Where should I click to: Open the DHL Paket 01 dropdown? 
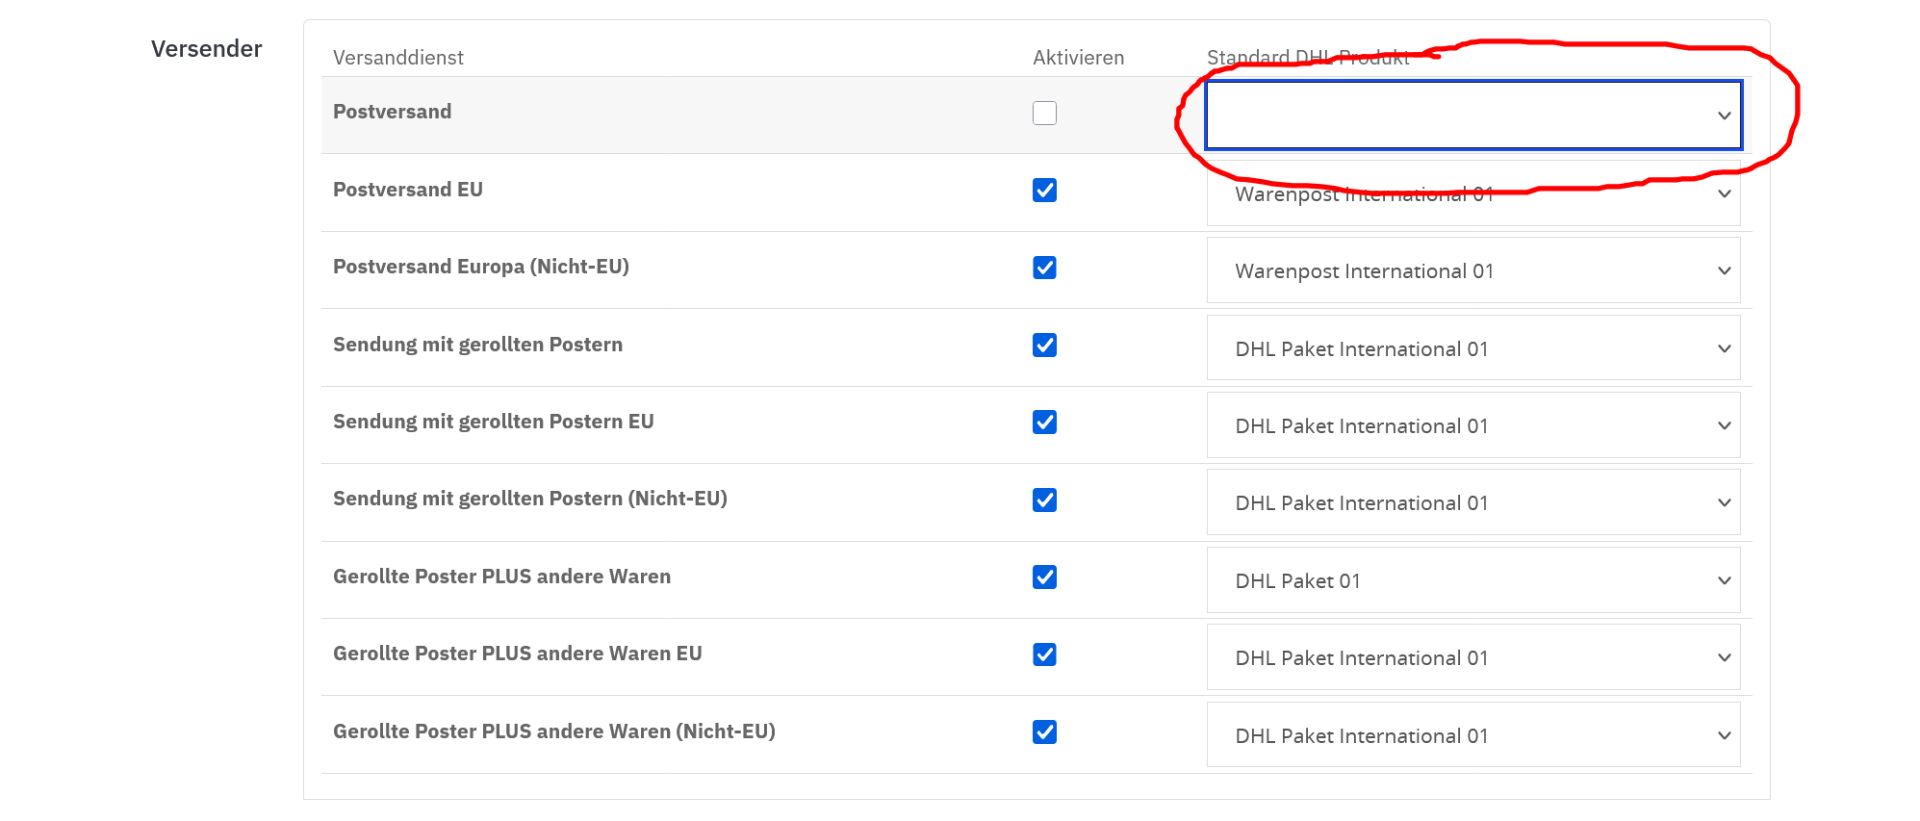(x=1473, y=580)
